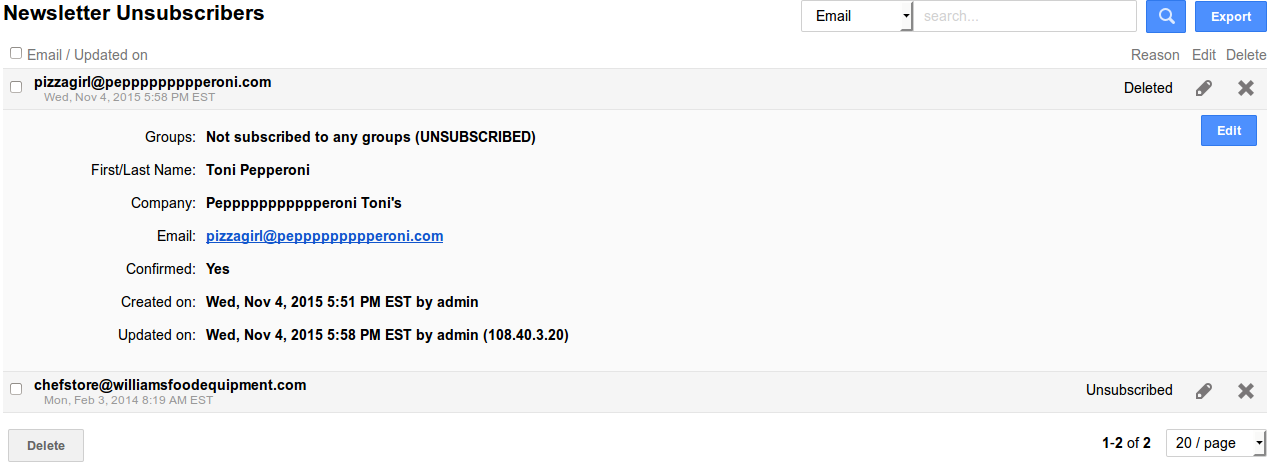Open the 20 / page dropdown
The width and height of the screenshot is (1271, 469).
(1215, 443)
